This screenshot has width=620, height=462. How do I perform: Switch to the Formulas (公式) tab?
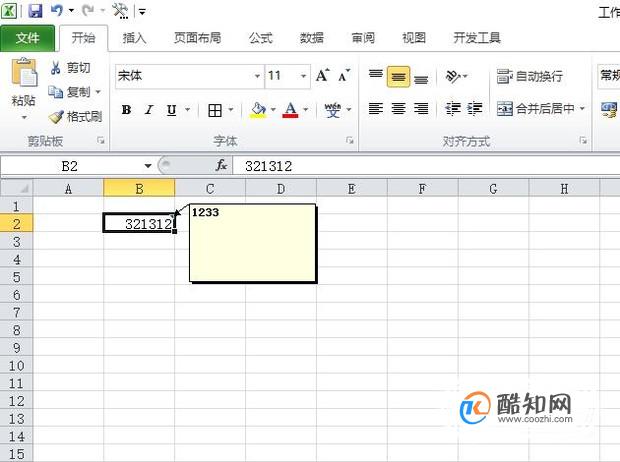261,38
